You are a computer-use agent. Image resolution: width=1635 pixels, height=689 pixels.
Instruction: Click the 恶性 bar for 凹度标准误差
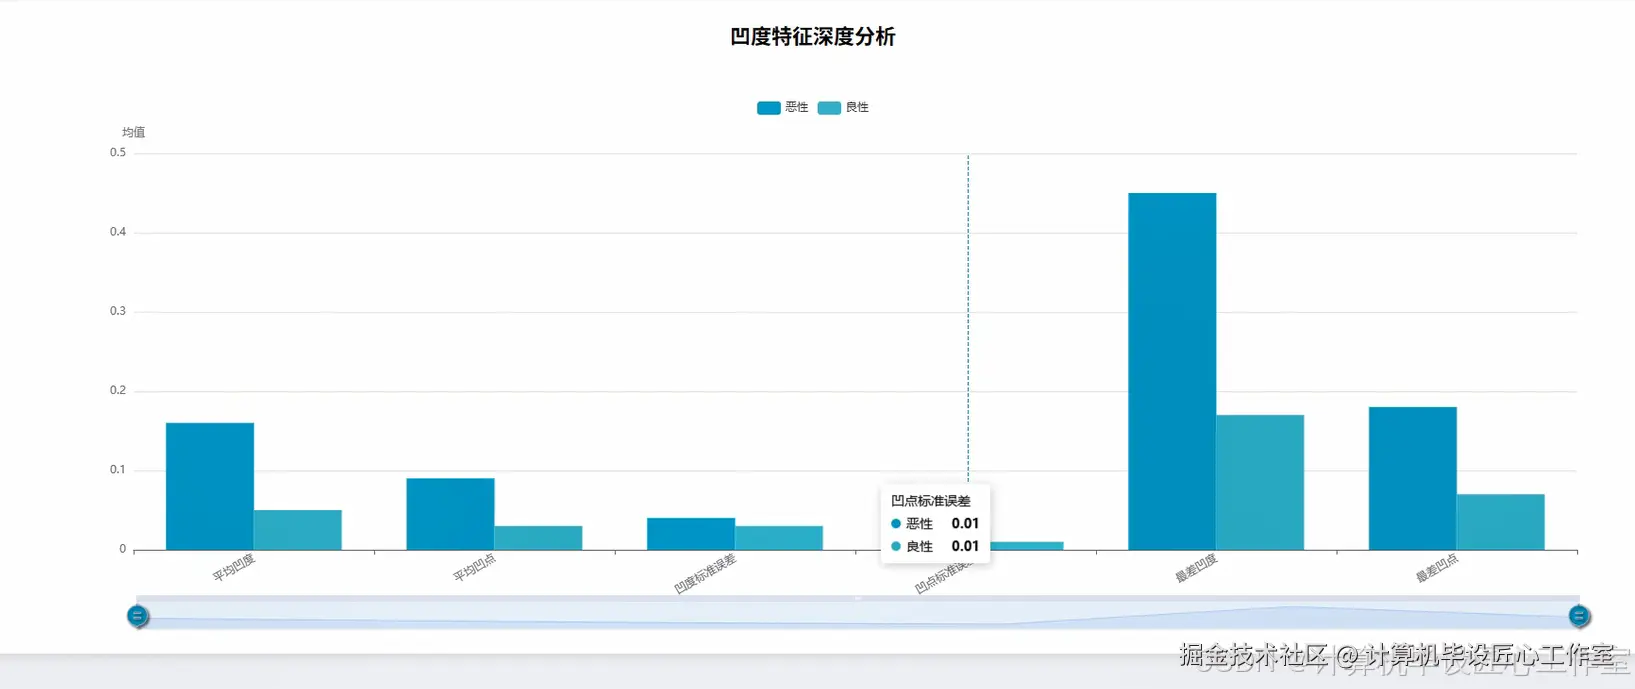691,534
